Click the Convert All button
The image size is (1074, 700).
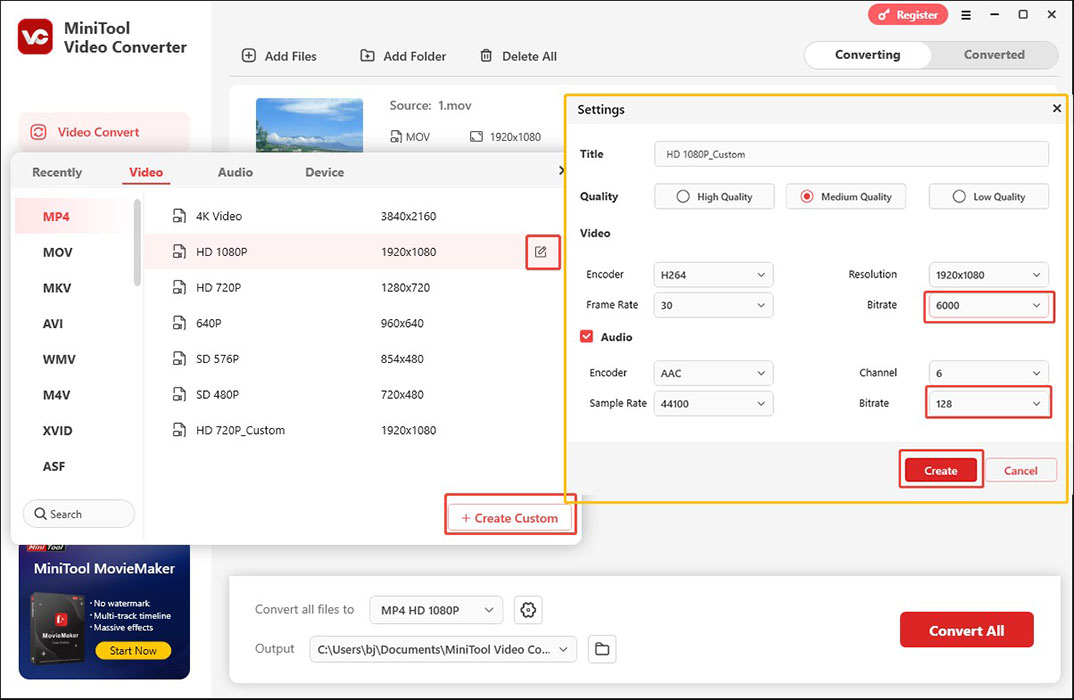click(x=966, y=630)
